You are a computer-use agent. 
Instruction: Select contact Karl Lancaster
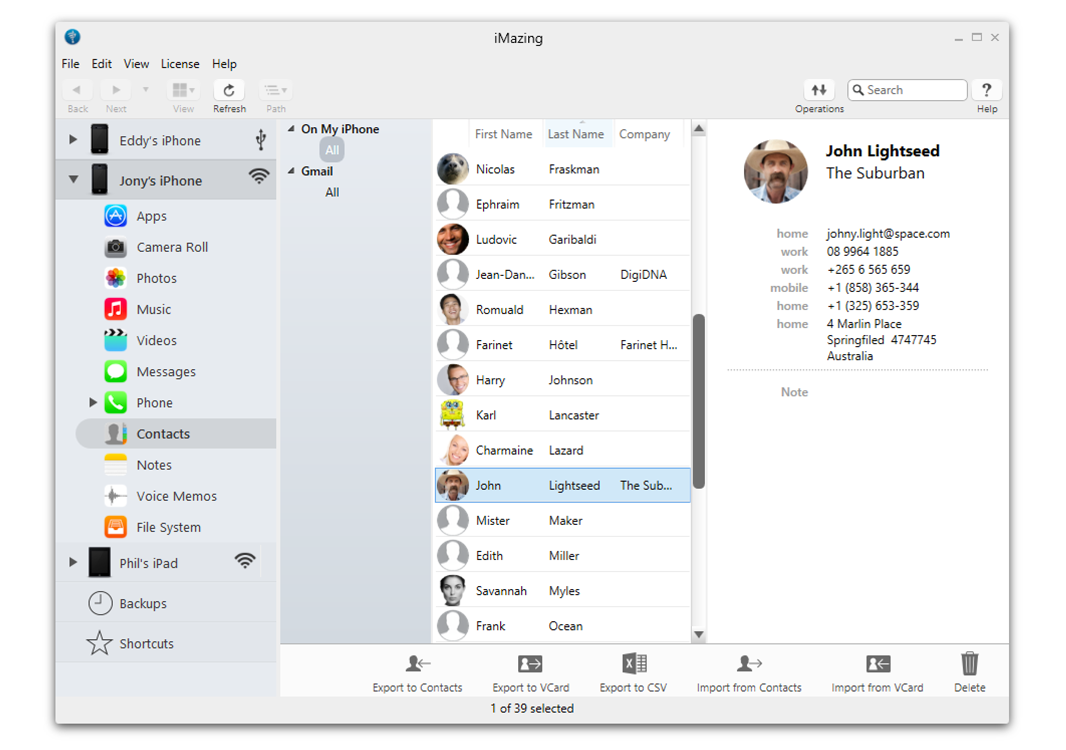pos(562,415)
